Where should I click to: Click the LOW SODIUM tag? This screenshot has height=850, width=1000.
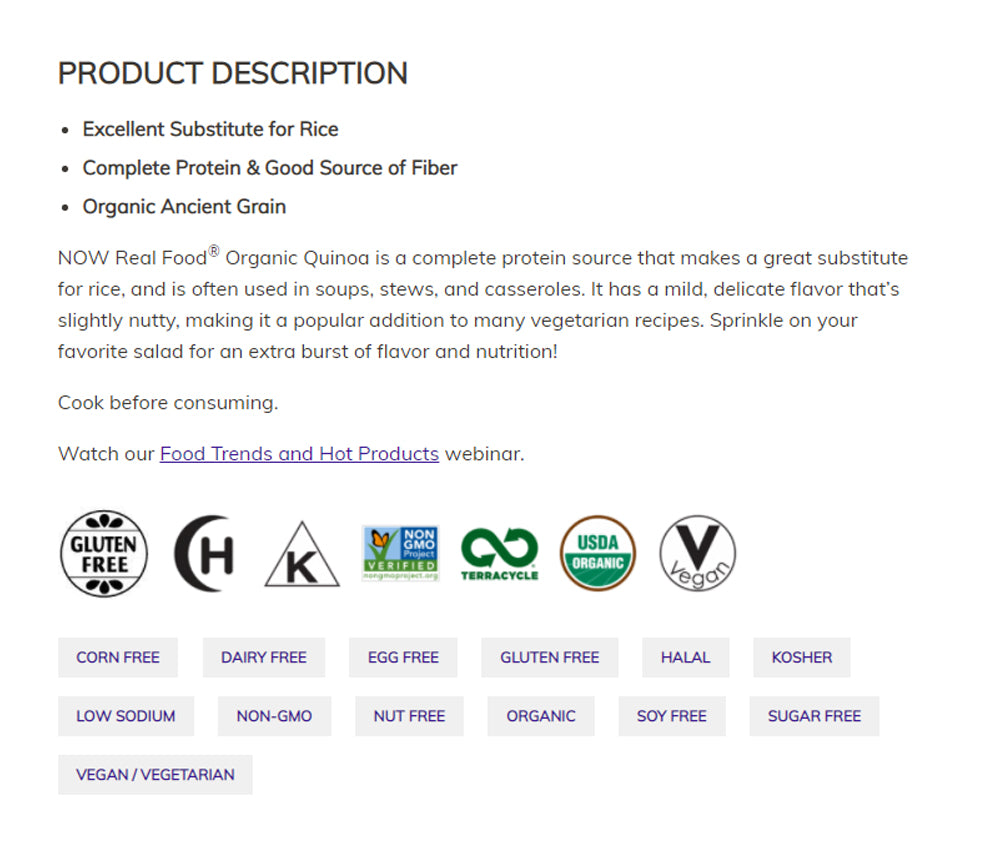(126, 716)
